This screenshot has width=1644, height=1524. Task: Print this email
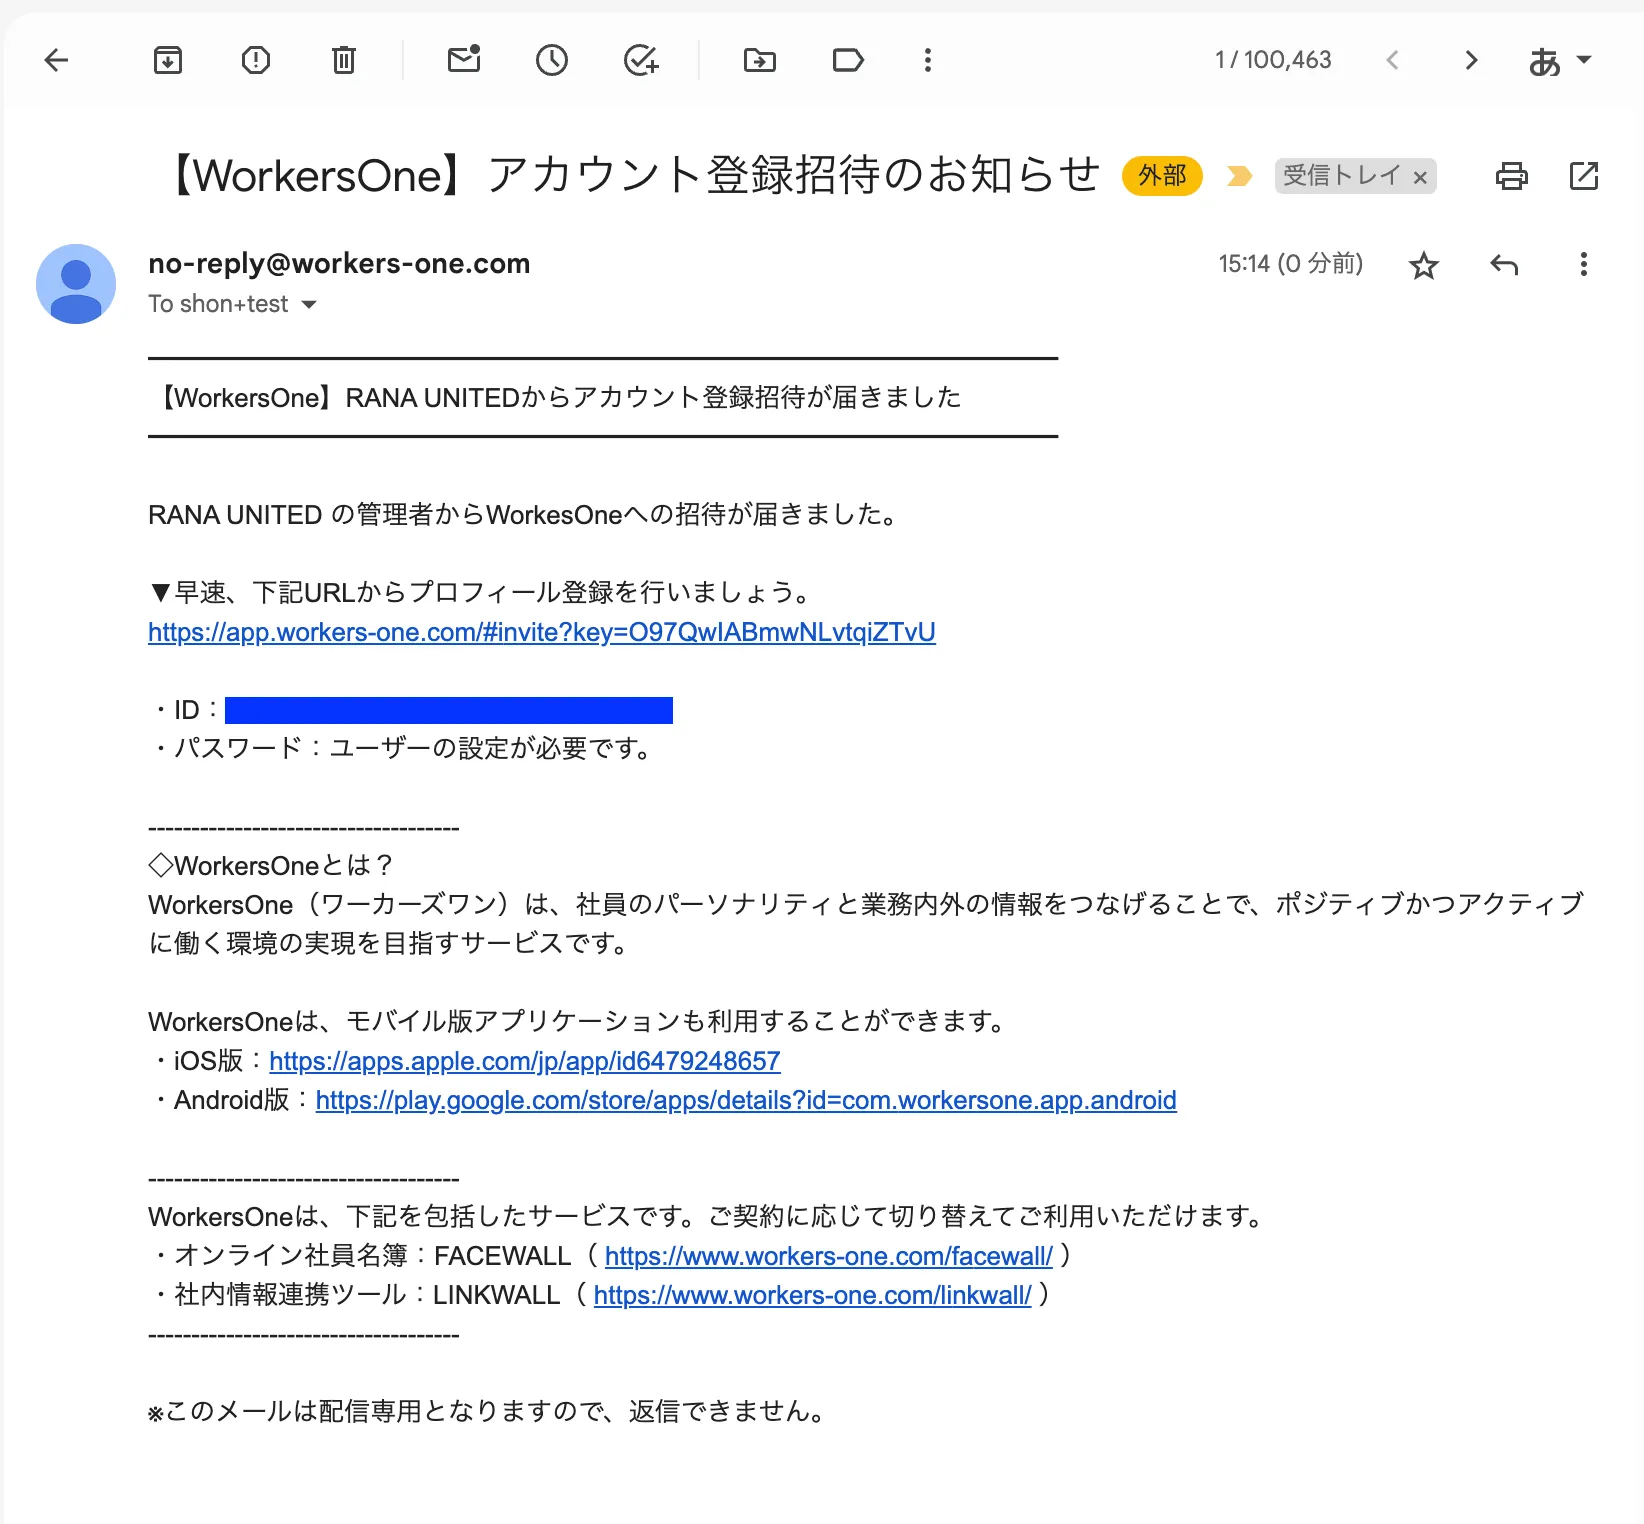[1511, 176]
